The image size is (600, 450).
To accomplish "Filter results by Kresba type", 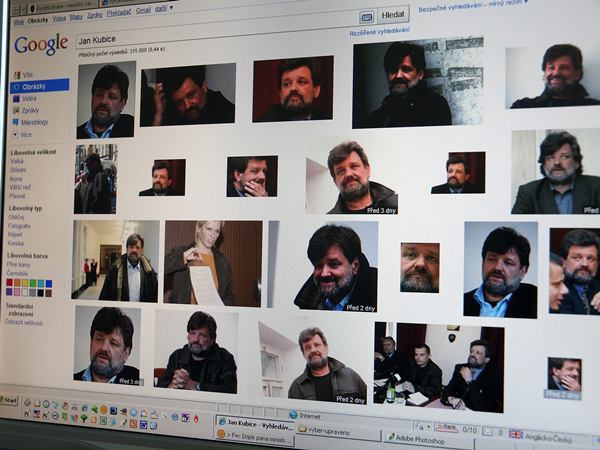I will (16, 243).
